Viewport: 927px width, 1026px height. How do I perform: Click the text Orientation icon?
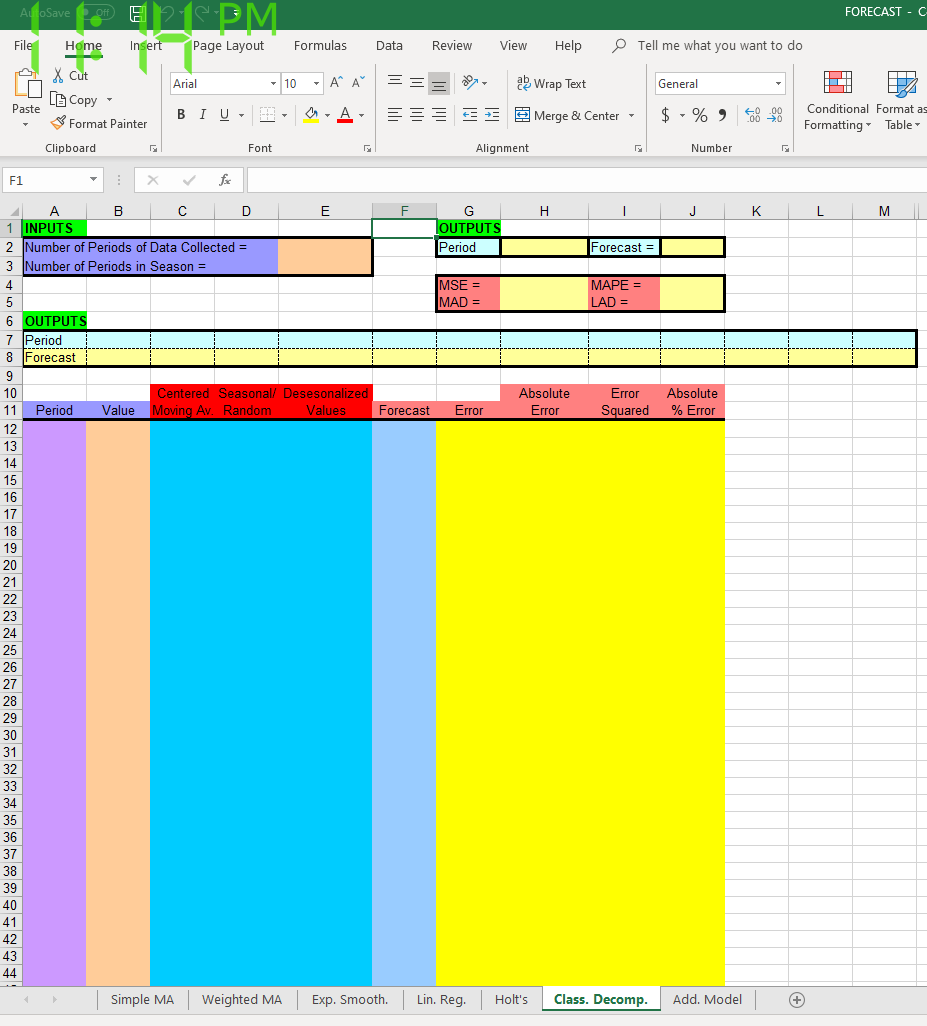point(470,83)
